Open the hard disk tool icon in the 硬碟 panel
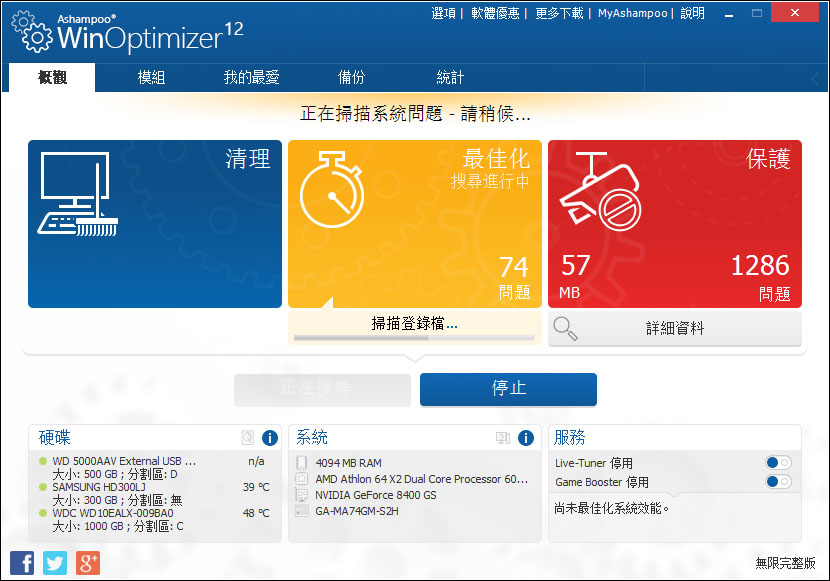Viewport: 830px width, 581px height. click(247, 437)
